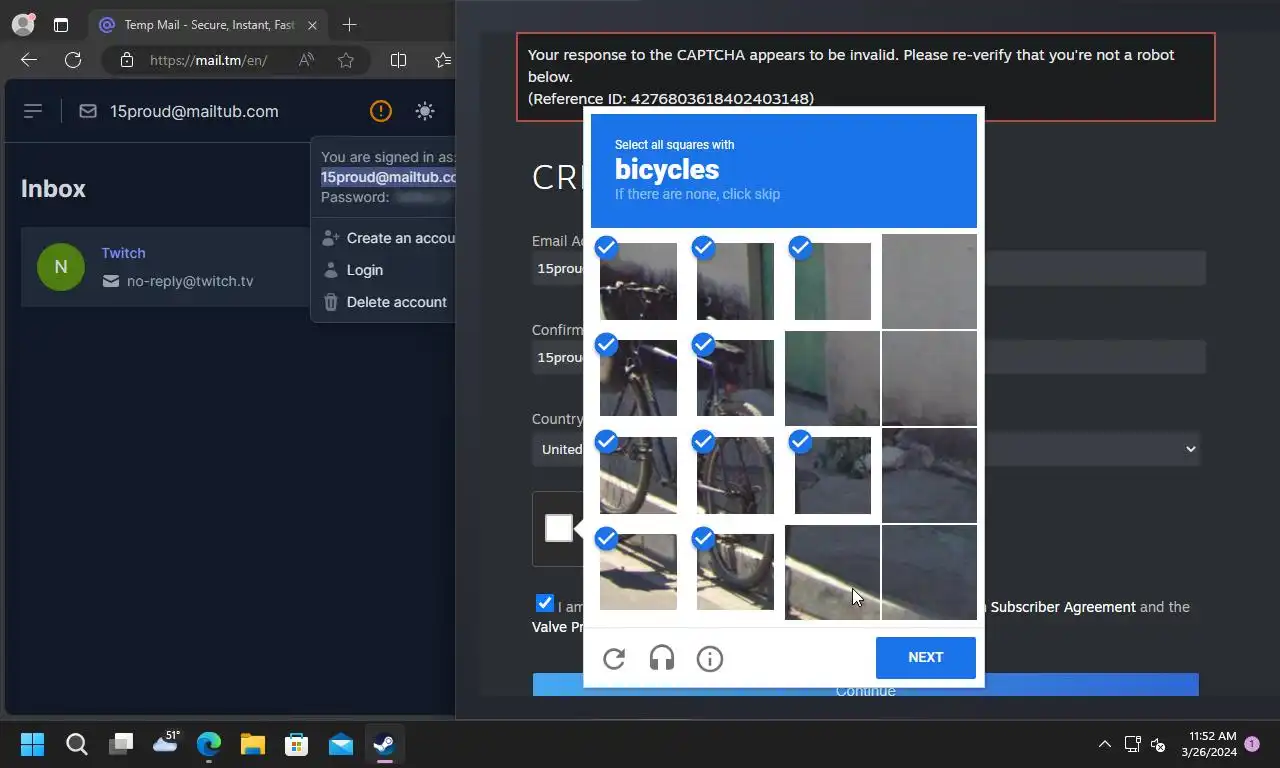This screenshot has height=768, width=1280.
Task: Open Edge split screen
Action: click(398, 60)
